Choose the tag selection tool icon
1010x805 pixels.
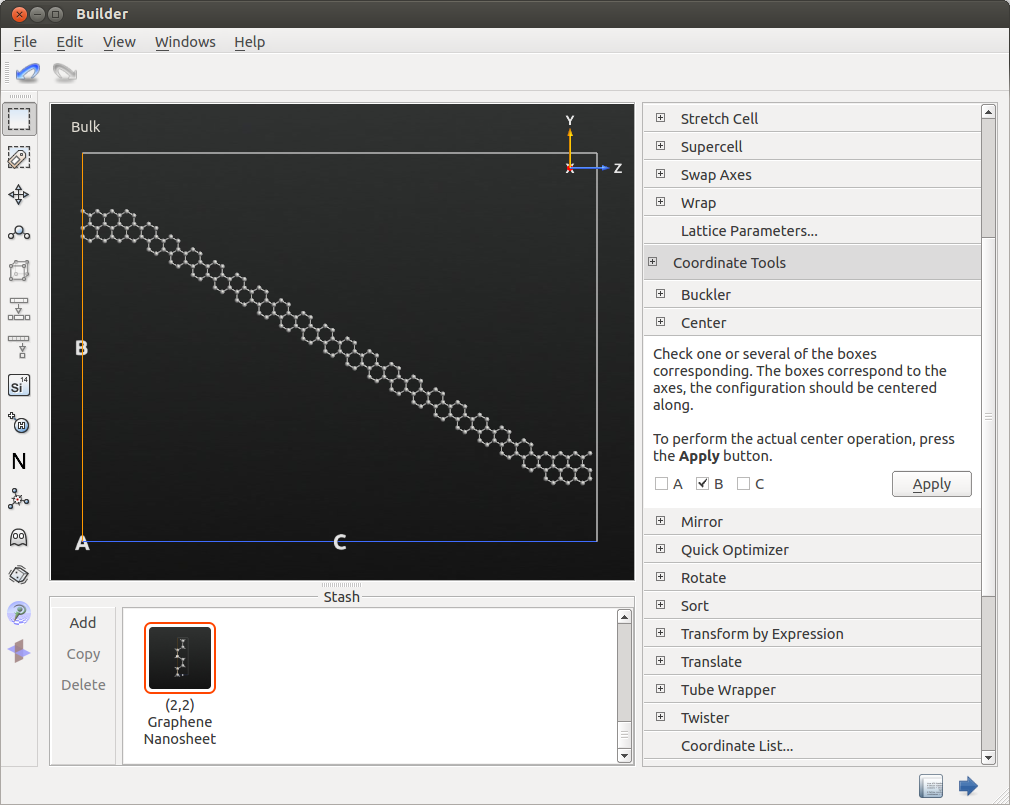point(19,157)
